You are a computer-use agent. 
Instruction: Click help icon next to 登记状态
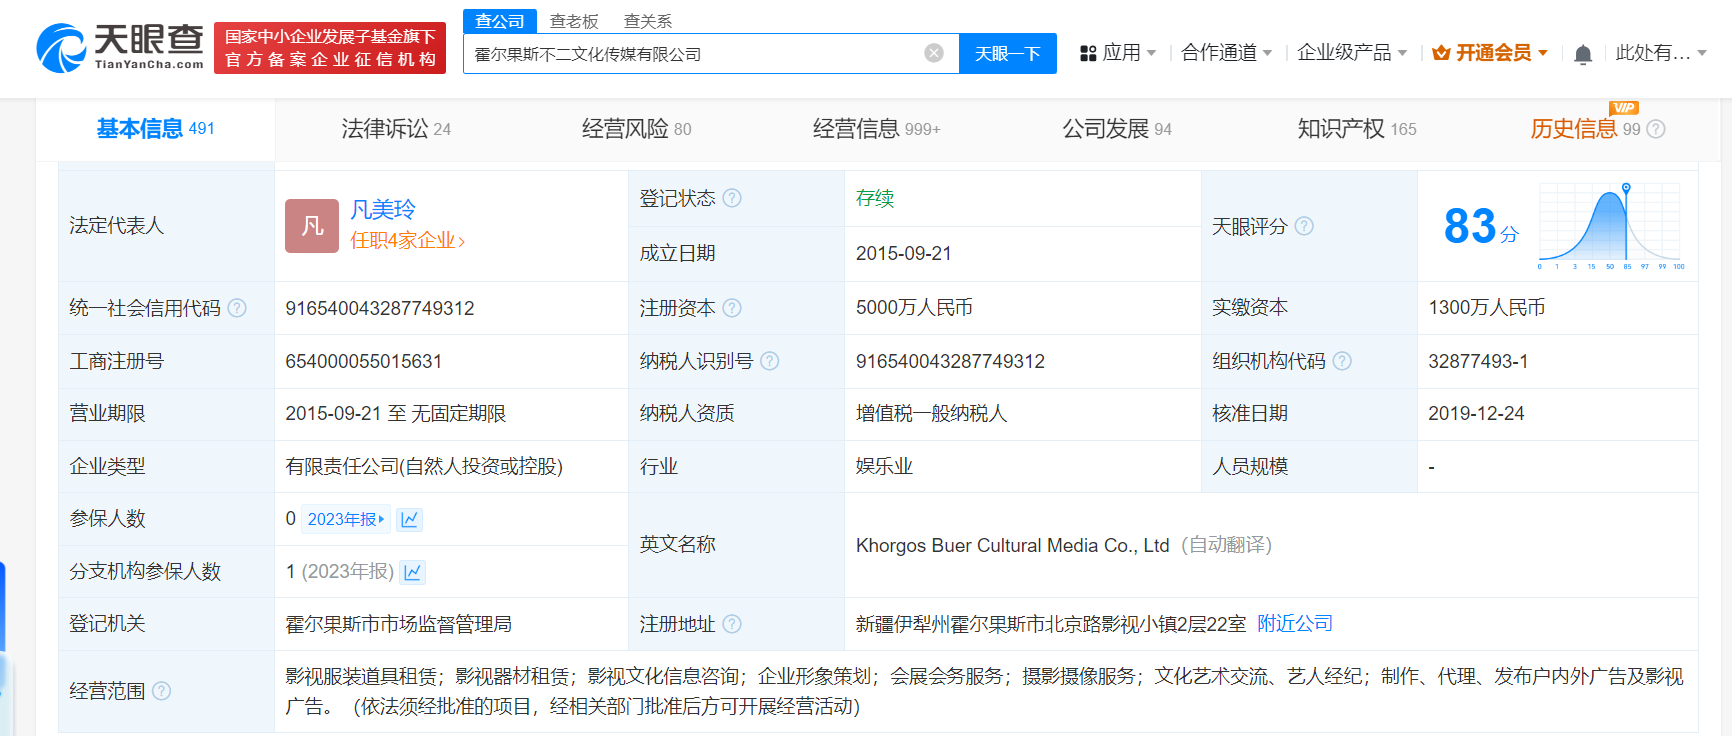(x=732, y=198)
